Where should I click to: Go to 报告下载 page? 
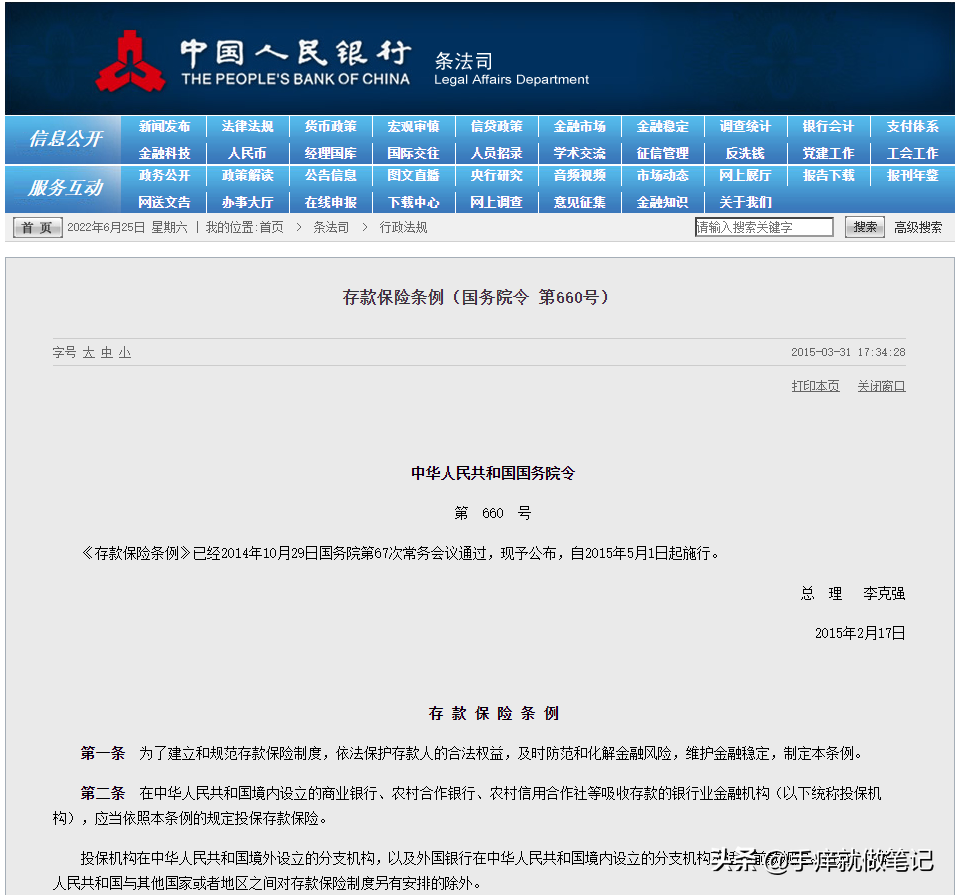pos(828,175)
